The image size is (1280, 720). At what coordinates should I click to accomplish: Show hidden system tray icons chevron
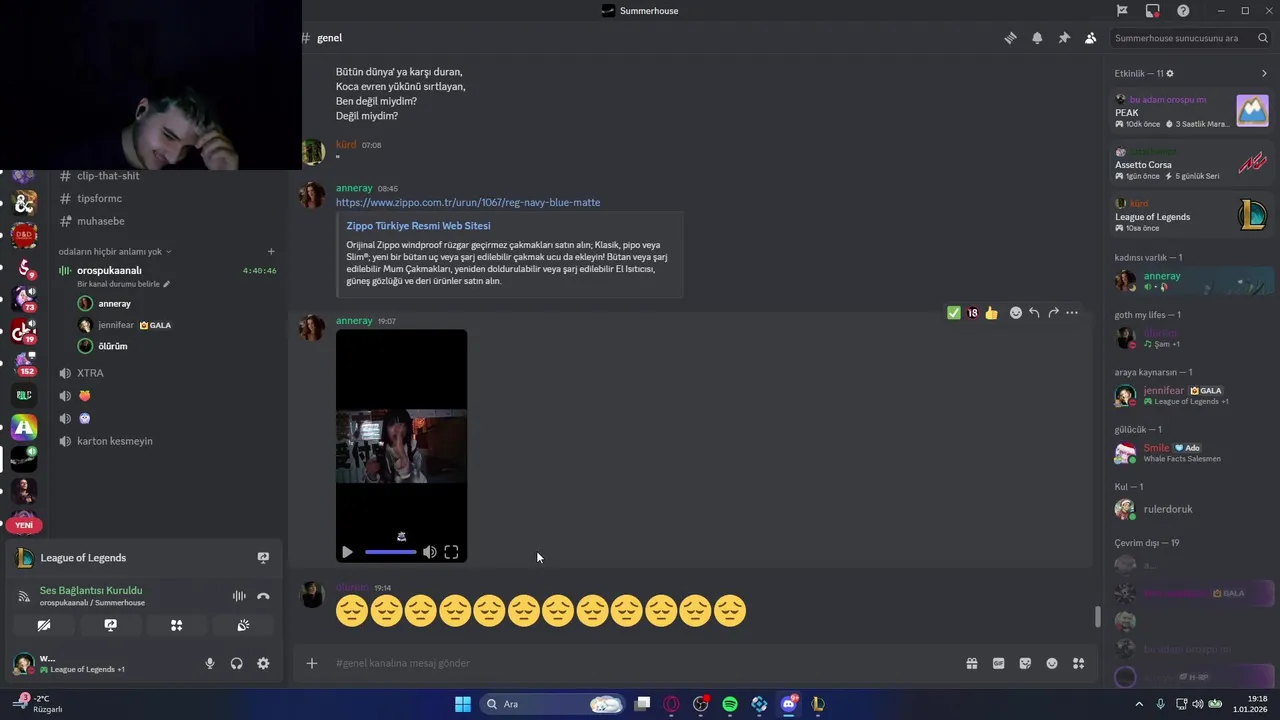(1139, 704)
